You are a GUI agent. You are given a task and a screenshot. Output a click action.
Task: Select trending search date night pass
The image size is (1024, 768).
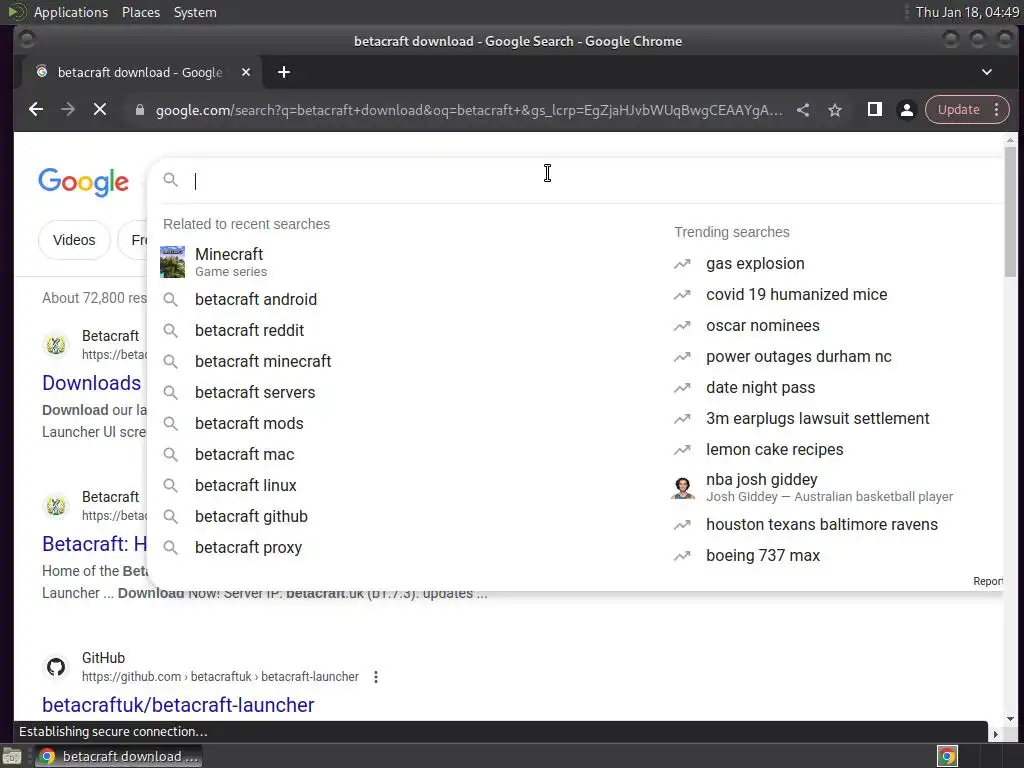click(x=760, y=388)
